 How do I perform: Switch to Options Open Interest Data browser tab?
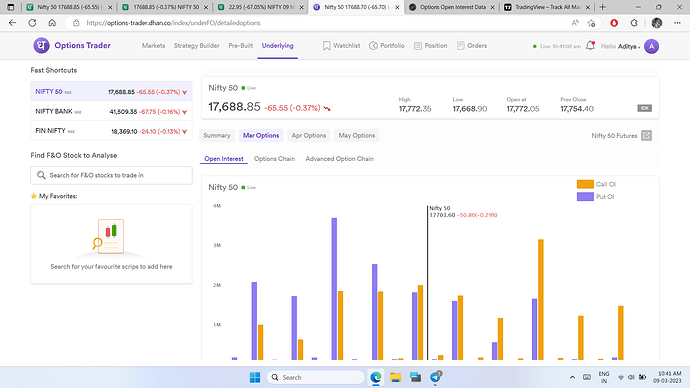tap(452, 7)
